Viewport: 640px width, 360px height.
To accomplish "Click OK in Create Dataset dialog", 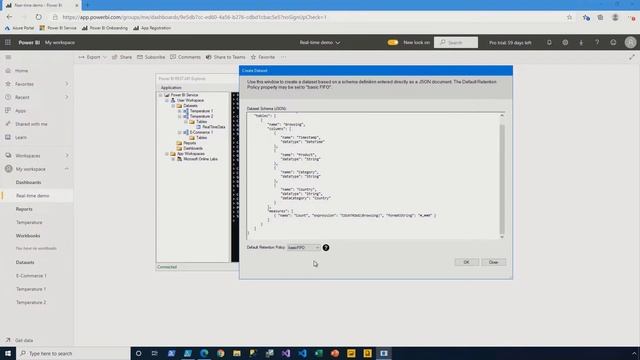I will coord(467,262).
